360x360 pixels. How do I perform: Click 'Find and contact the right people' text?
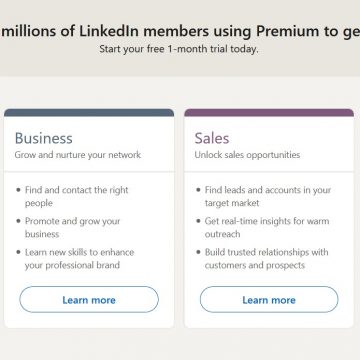77,196
